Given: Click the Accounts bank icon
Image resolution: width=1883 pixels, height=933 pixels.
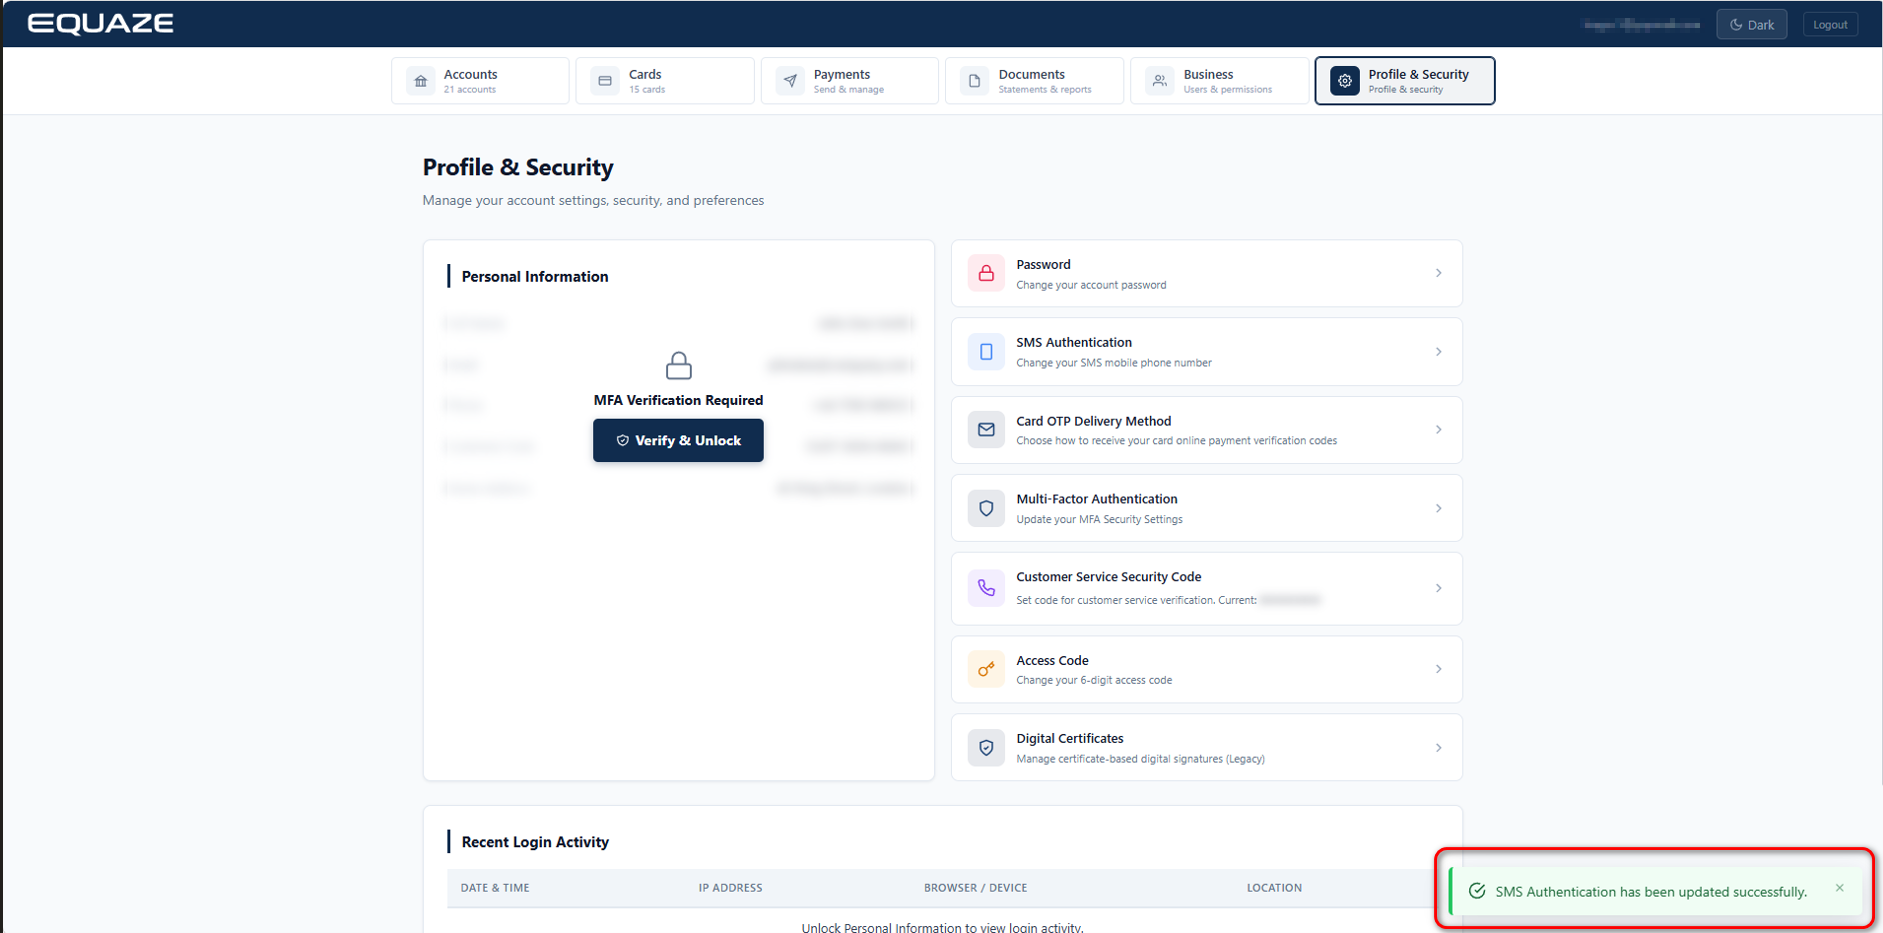Looking at the screenshot, I should (x=421, y=81).
